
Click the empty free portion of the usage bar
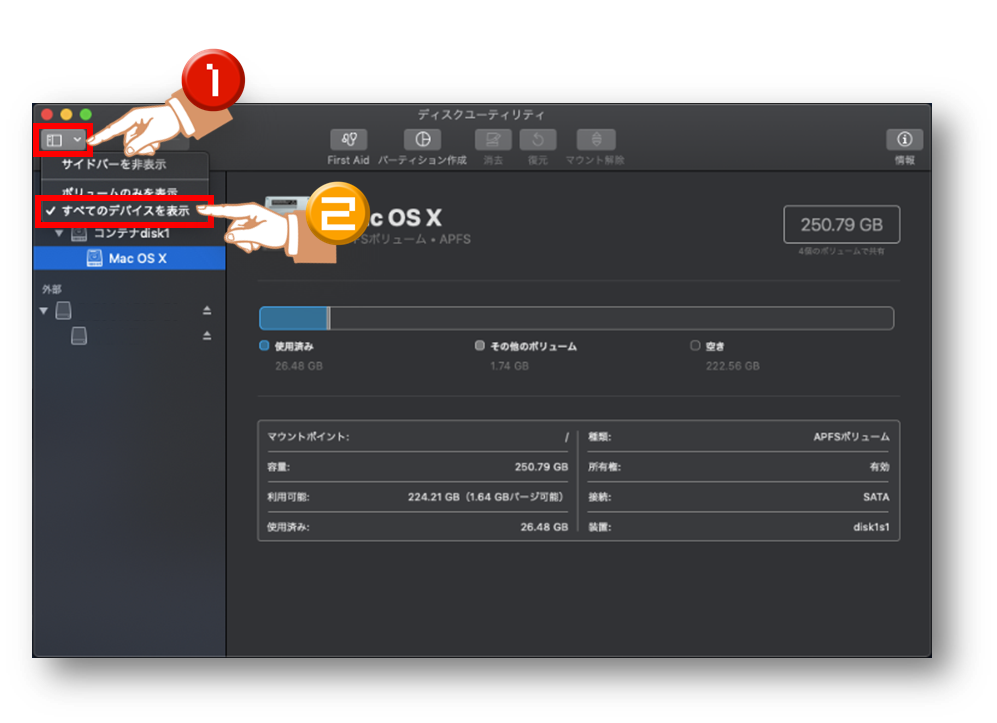(x=612, y=318)
